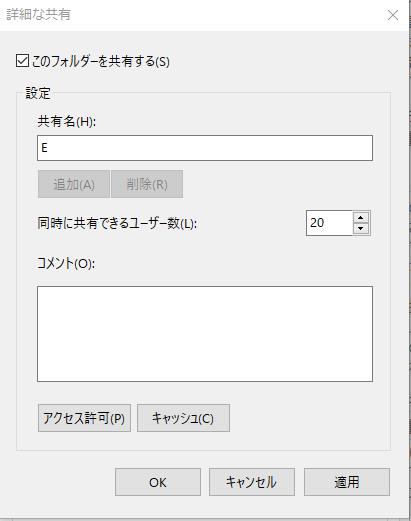Untick the このフォルダーを共有する checkbox box
The width and height of the screenshot is (411, 521).
click(22, 61)
